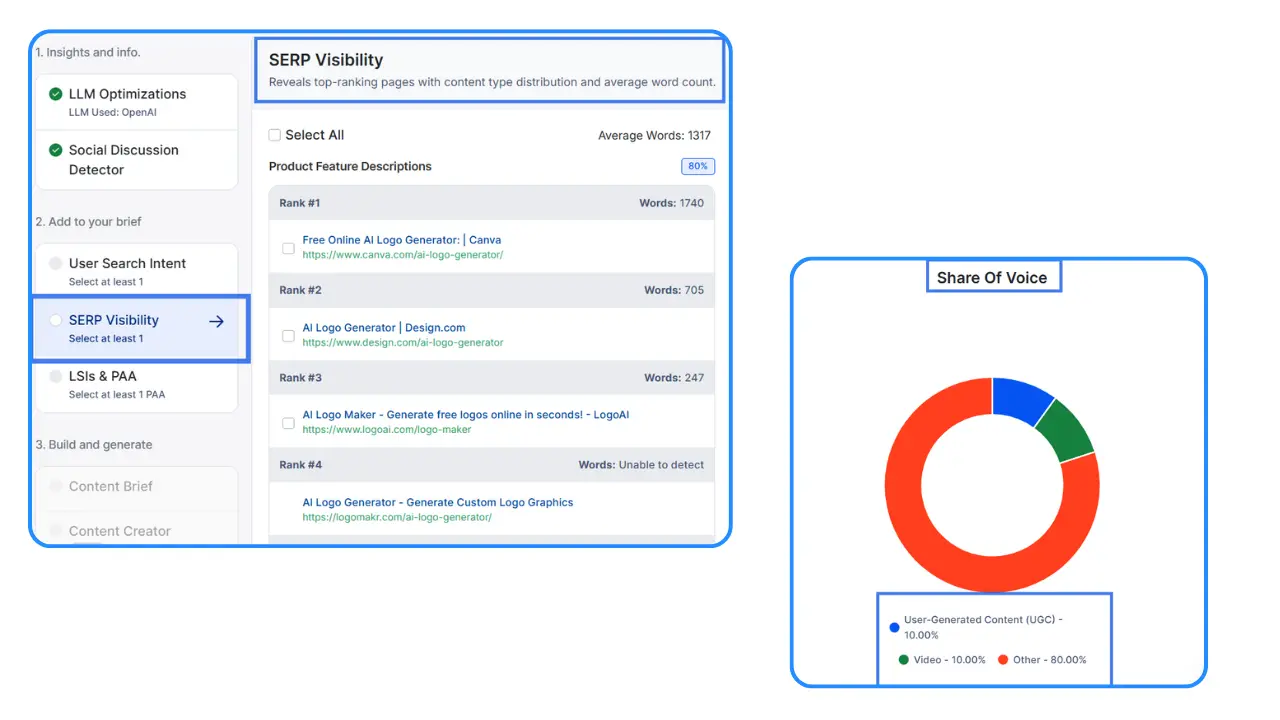Check the Rank #3 LogoAI result
The height and width of the screenshot is (720, 1280).
pos(288,423)
